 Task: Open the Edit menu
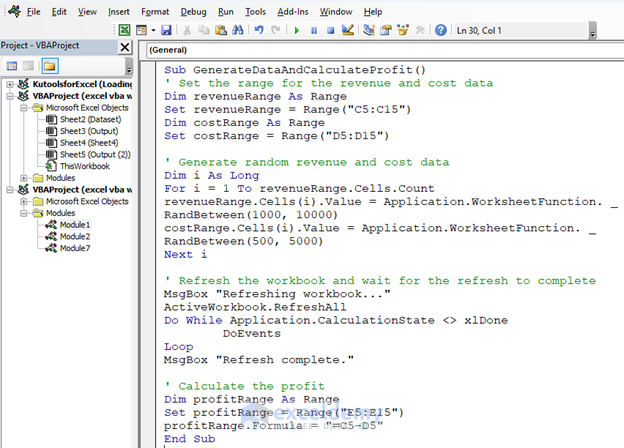coord(59,12)
